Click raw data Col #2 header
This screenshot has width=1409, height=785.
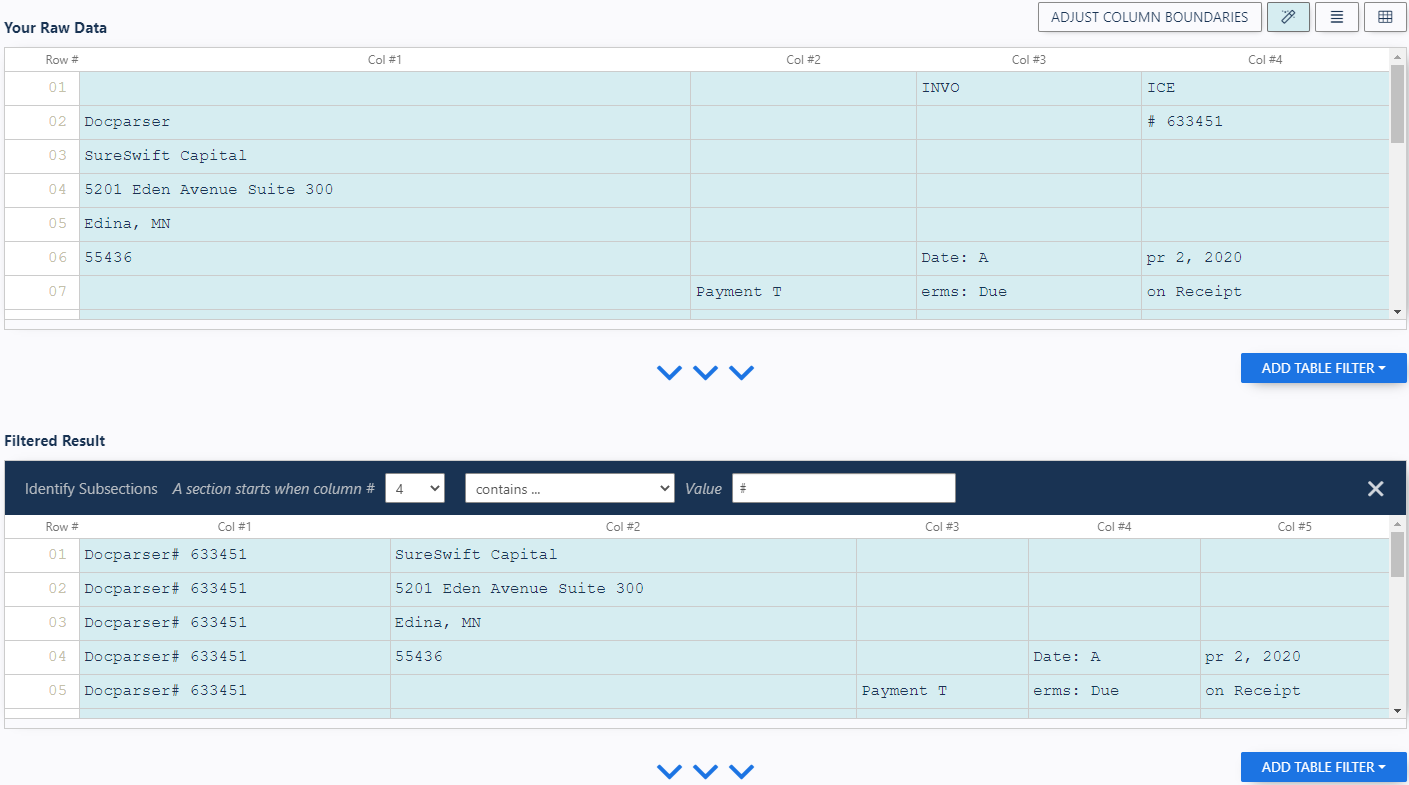click(803, 60)
